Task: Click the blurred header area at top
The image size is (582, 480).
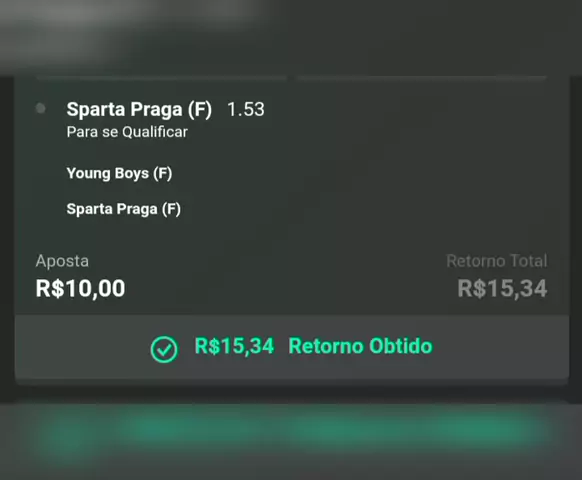Action: point(291,37)
